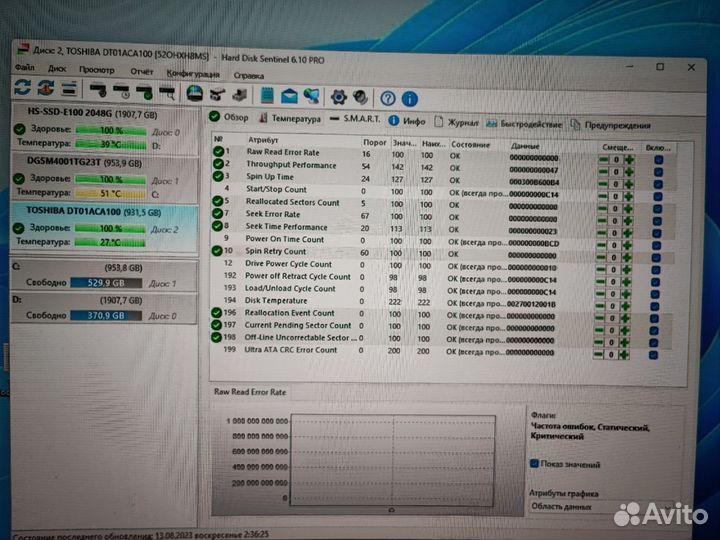Click the network globe monitor icon
This screenshot has height=540, width=720.
pyautogui.click(x=312, y=96)
